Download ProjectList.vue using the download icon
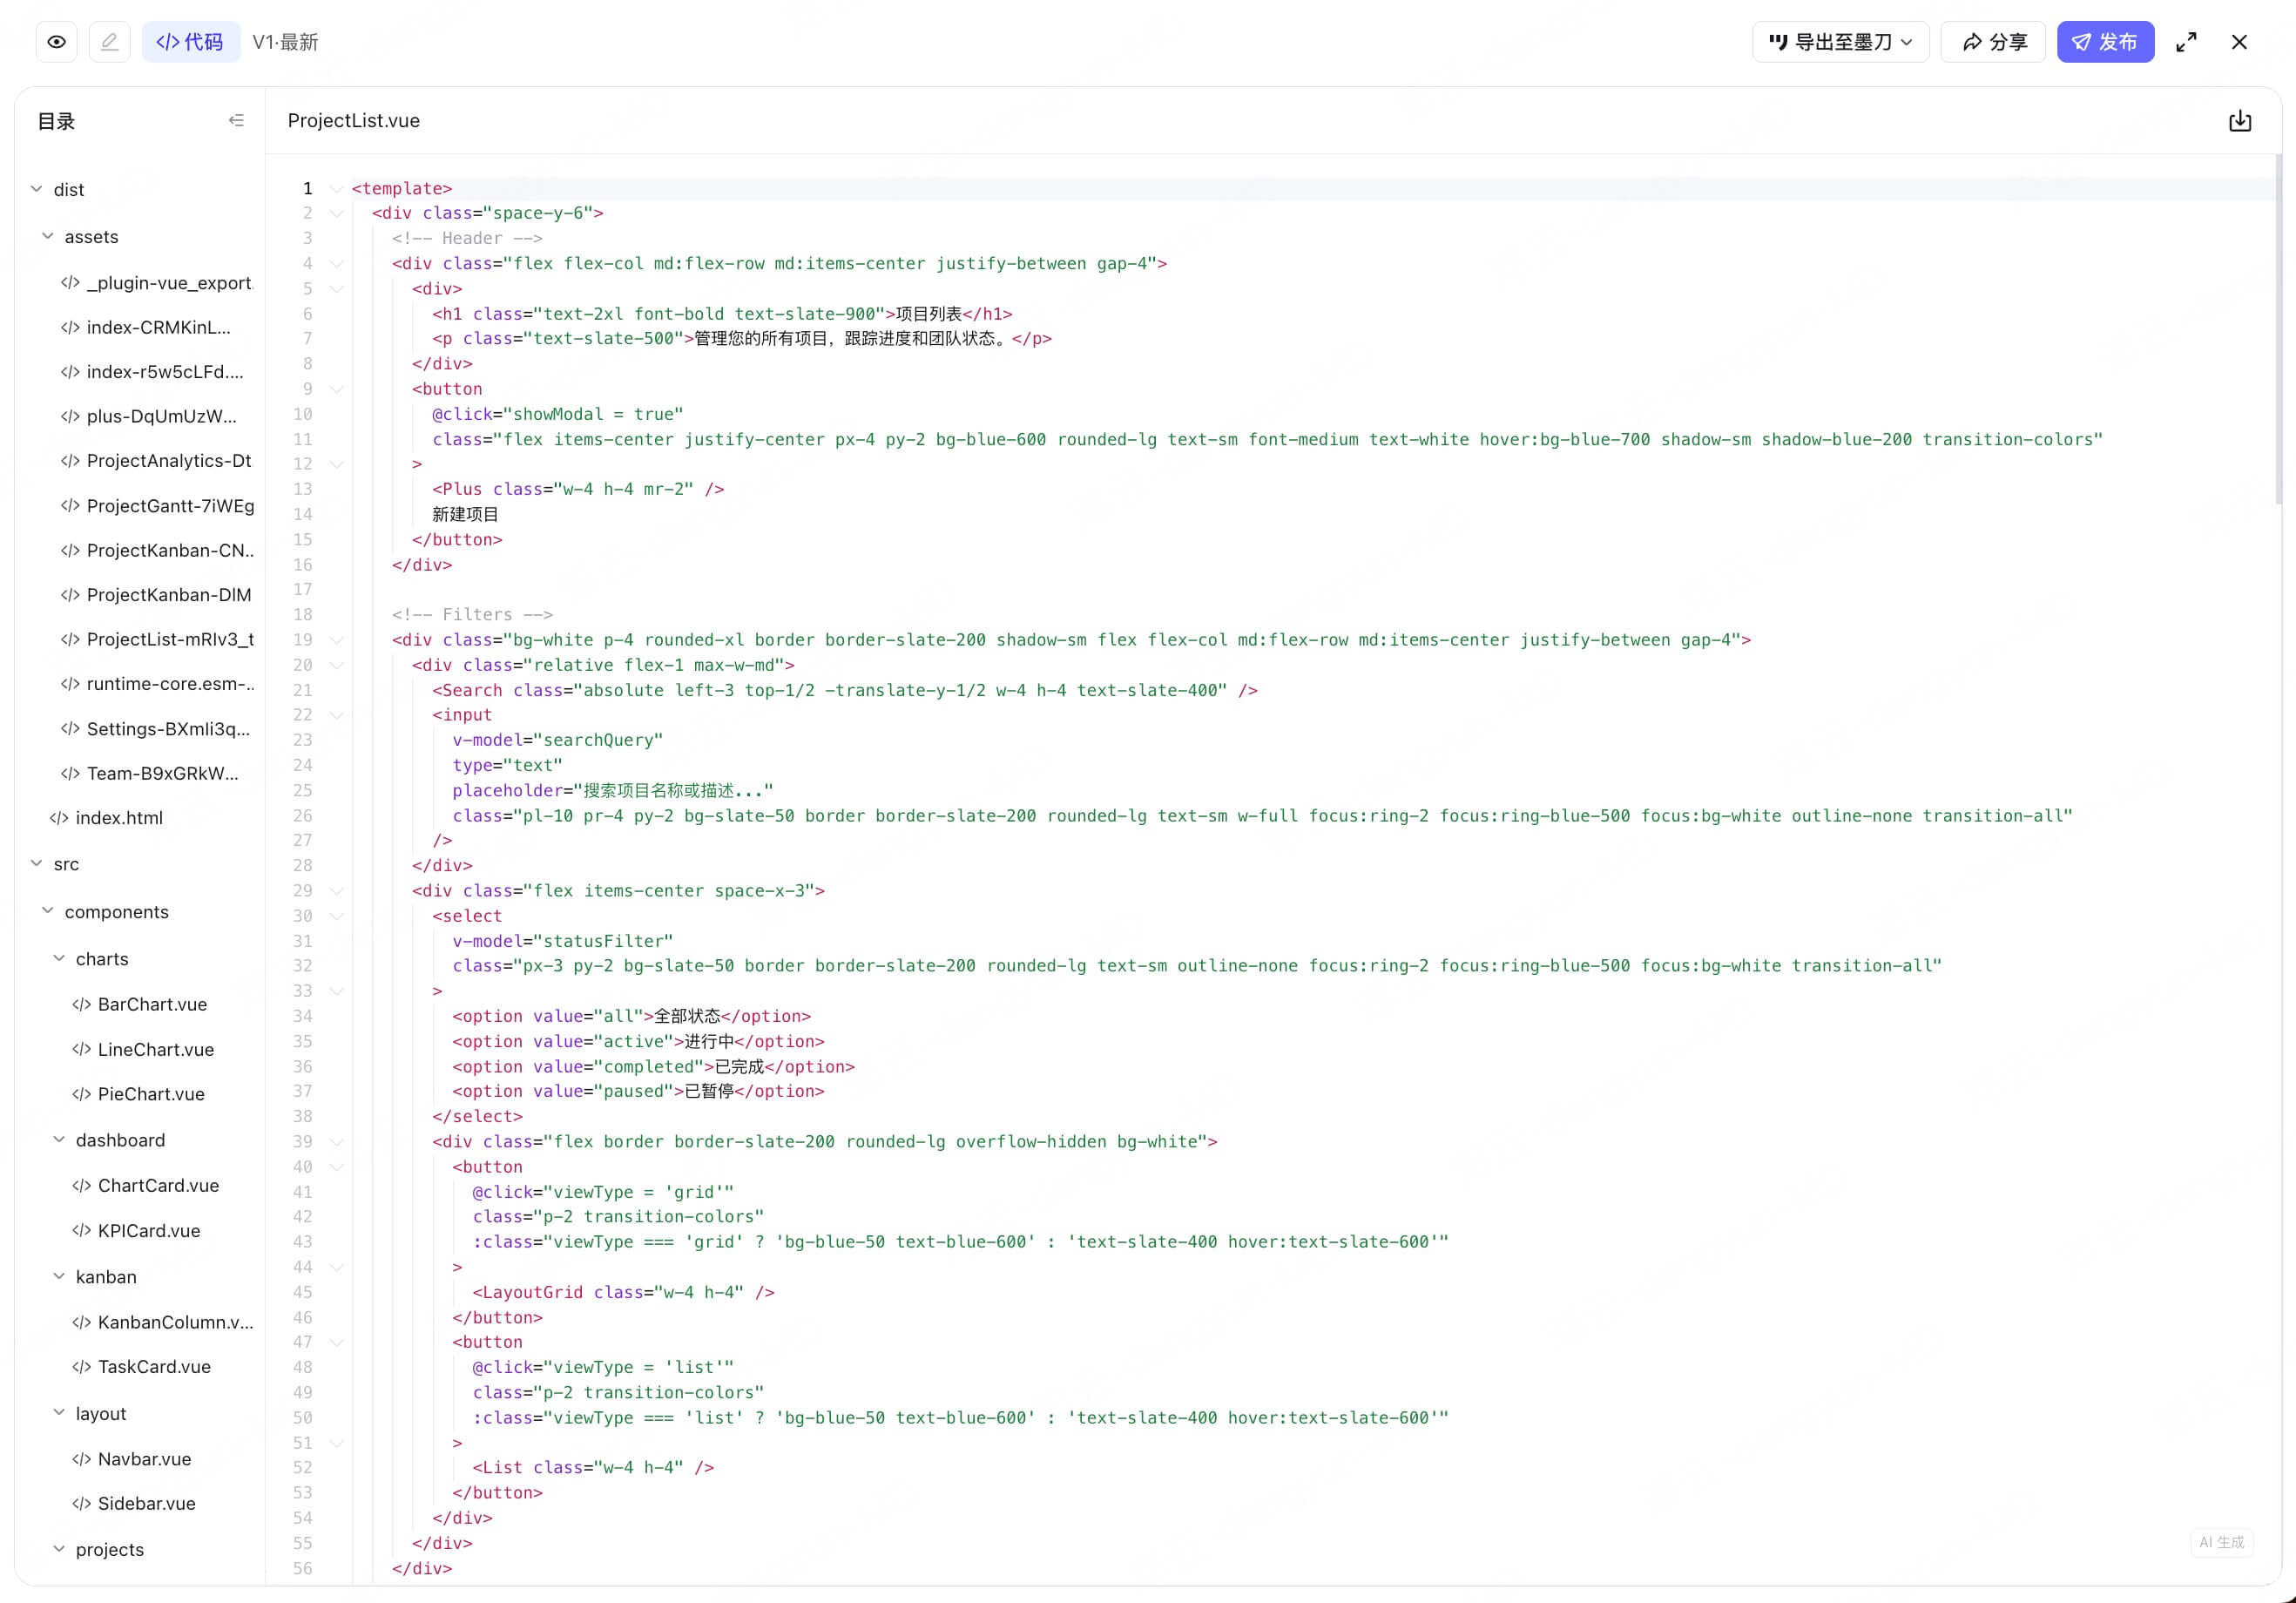The image size is (2296, 1603). pyautogui.click(x=2240, y=121)
